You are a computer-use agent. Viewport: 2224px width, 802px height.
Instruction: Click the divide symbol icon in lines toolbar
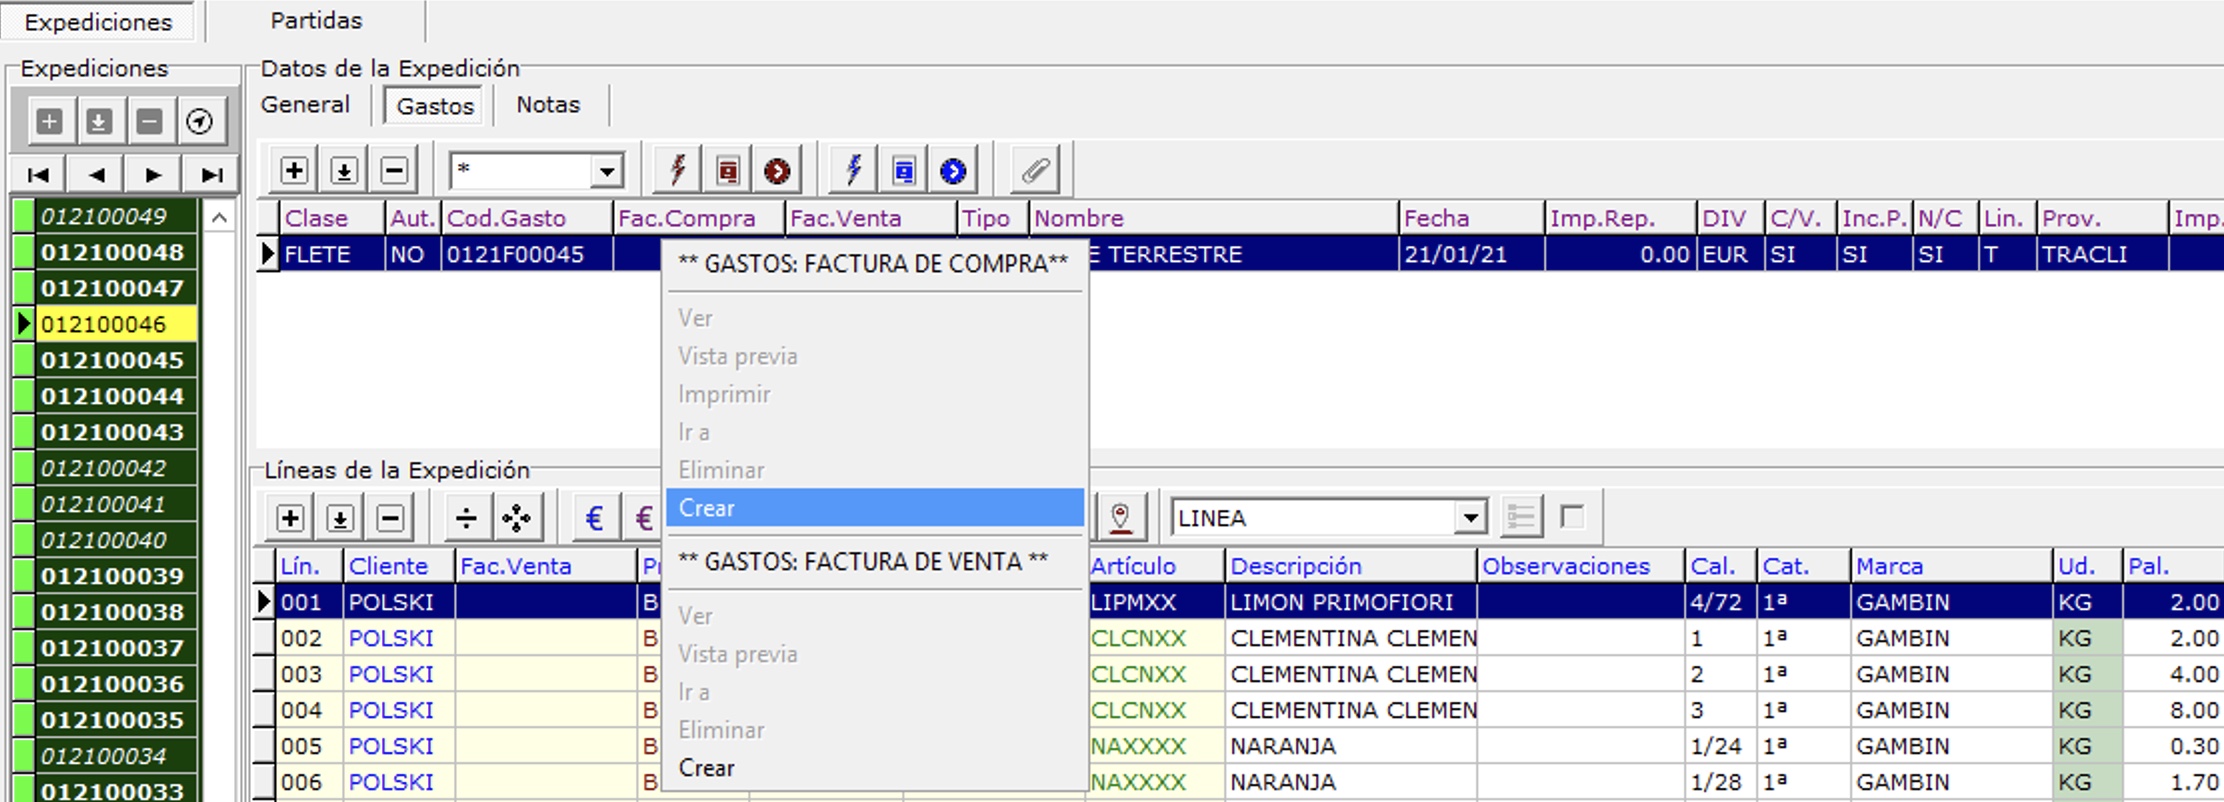click(x=466, y=518)
